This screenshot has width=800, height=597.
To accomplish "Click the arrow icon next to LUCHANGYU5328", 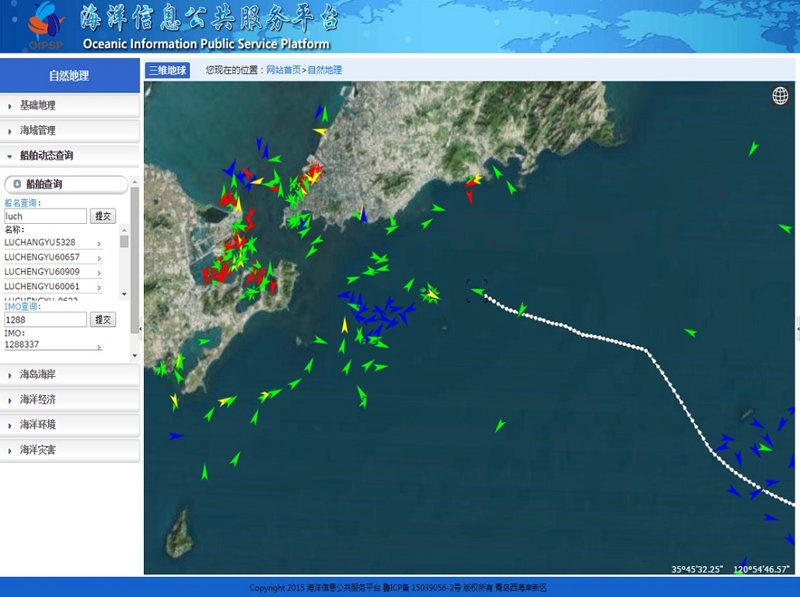I will coord(99,244).
